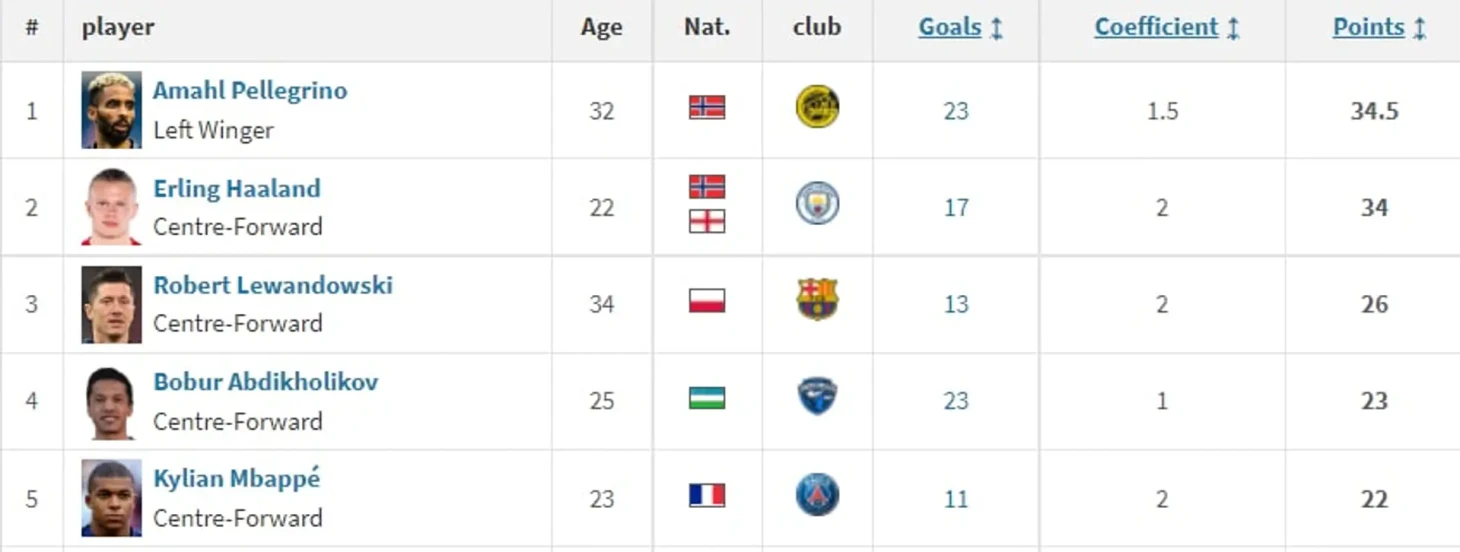This screenshot has width=1460, height=552.
Task: Click the France flag for Mbappé
Action: [x=707, y=495]
